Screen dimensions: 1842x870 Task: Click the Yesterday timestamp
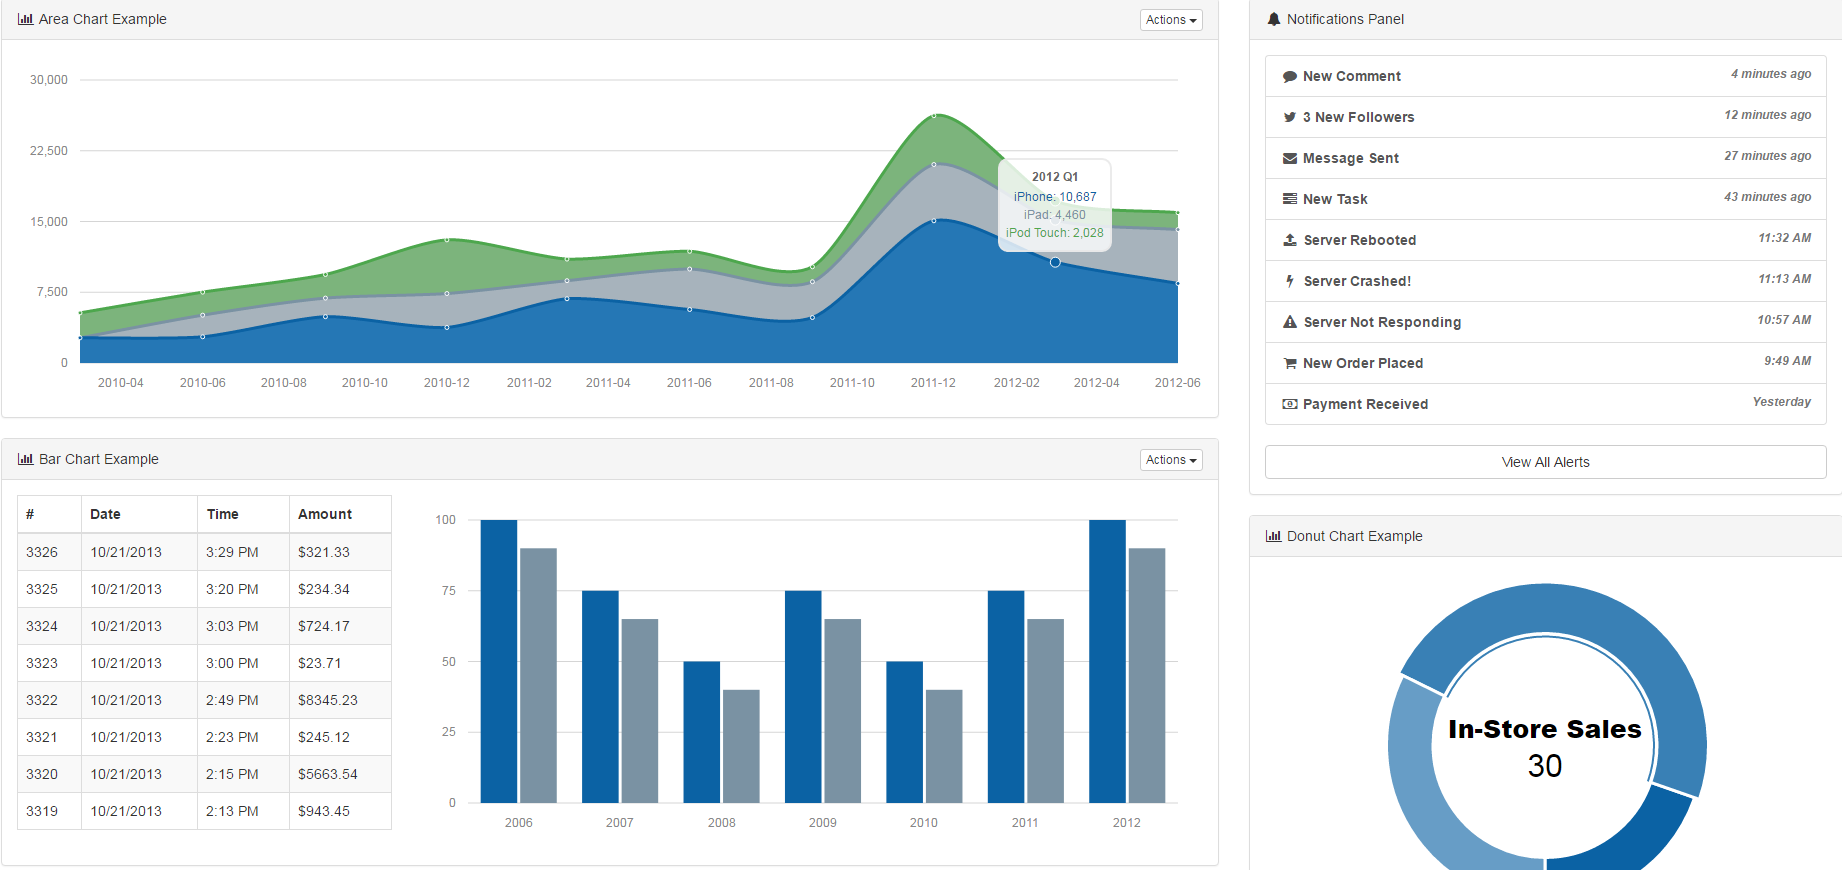1782,402
